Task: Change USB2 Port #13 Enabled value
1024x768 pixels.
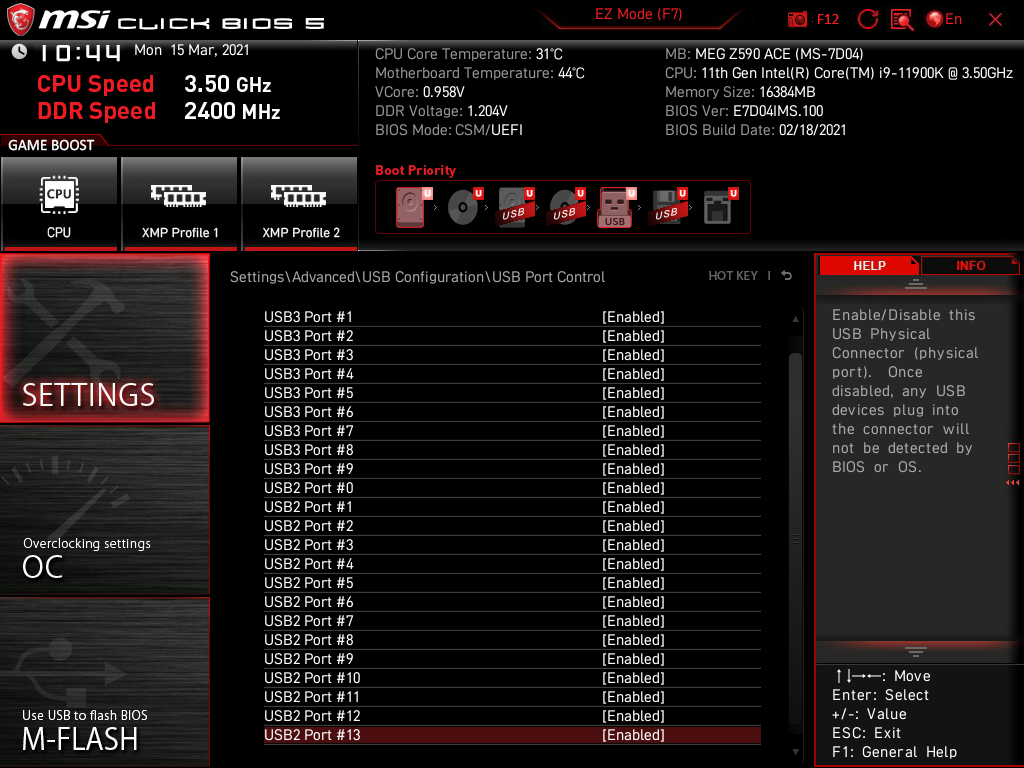Action: point(633,735)
